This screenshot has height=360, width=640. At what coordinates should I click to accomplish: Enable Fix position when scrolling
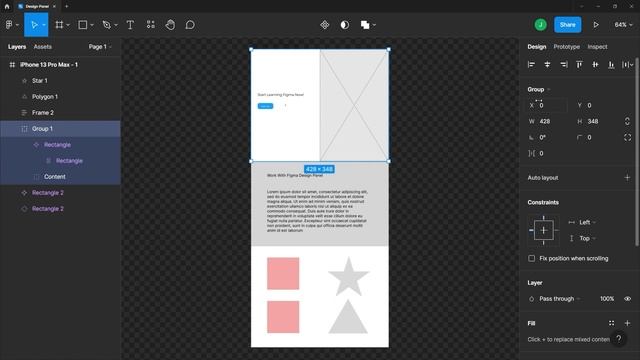531,258
